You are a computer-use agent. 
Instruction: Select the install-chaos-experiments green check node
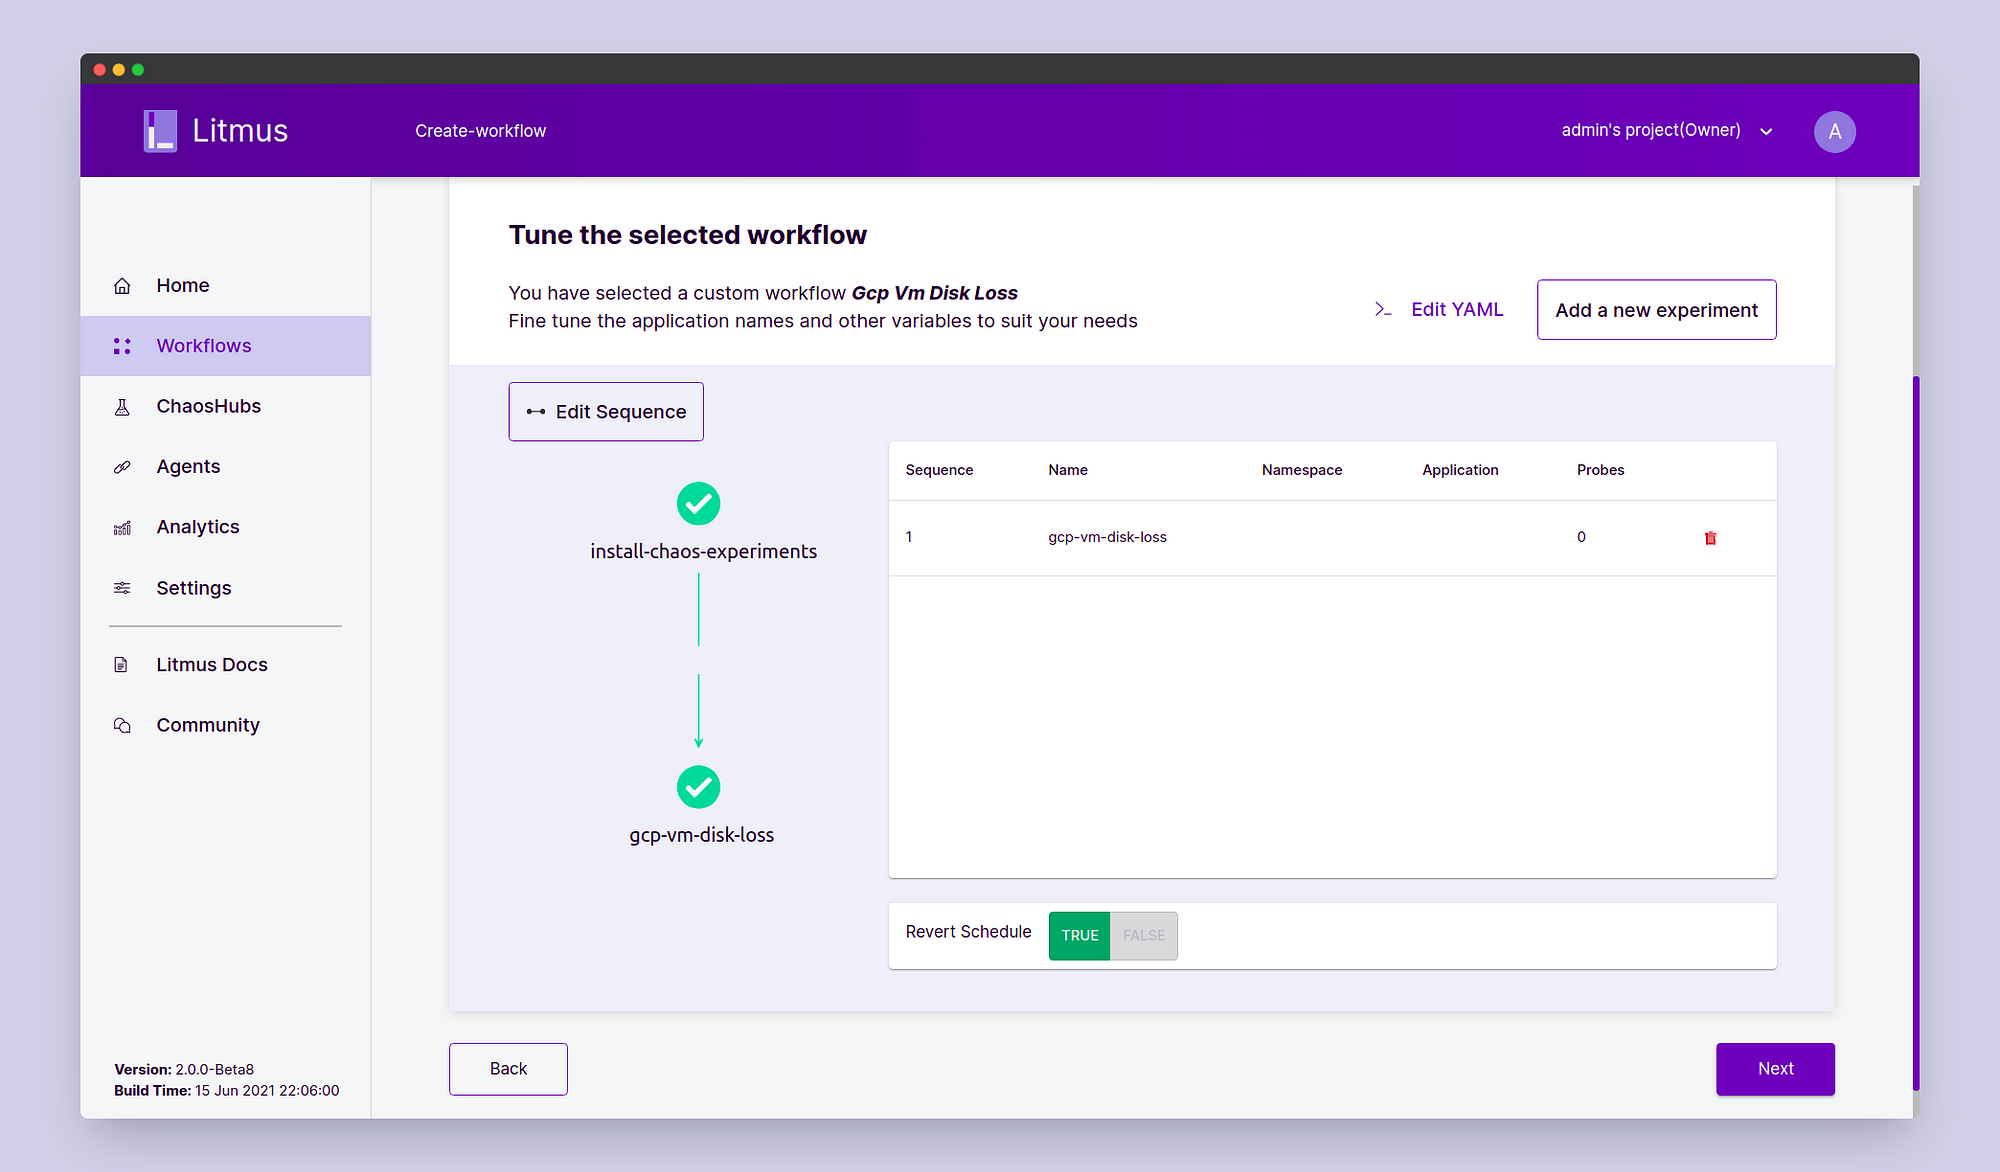(699, 504)
